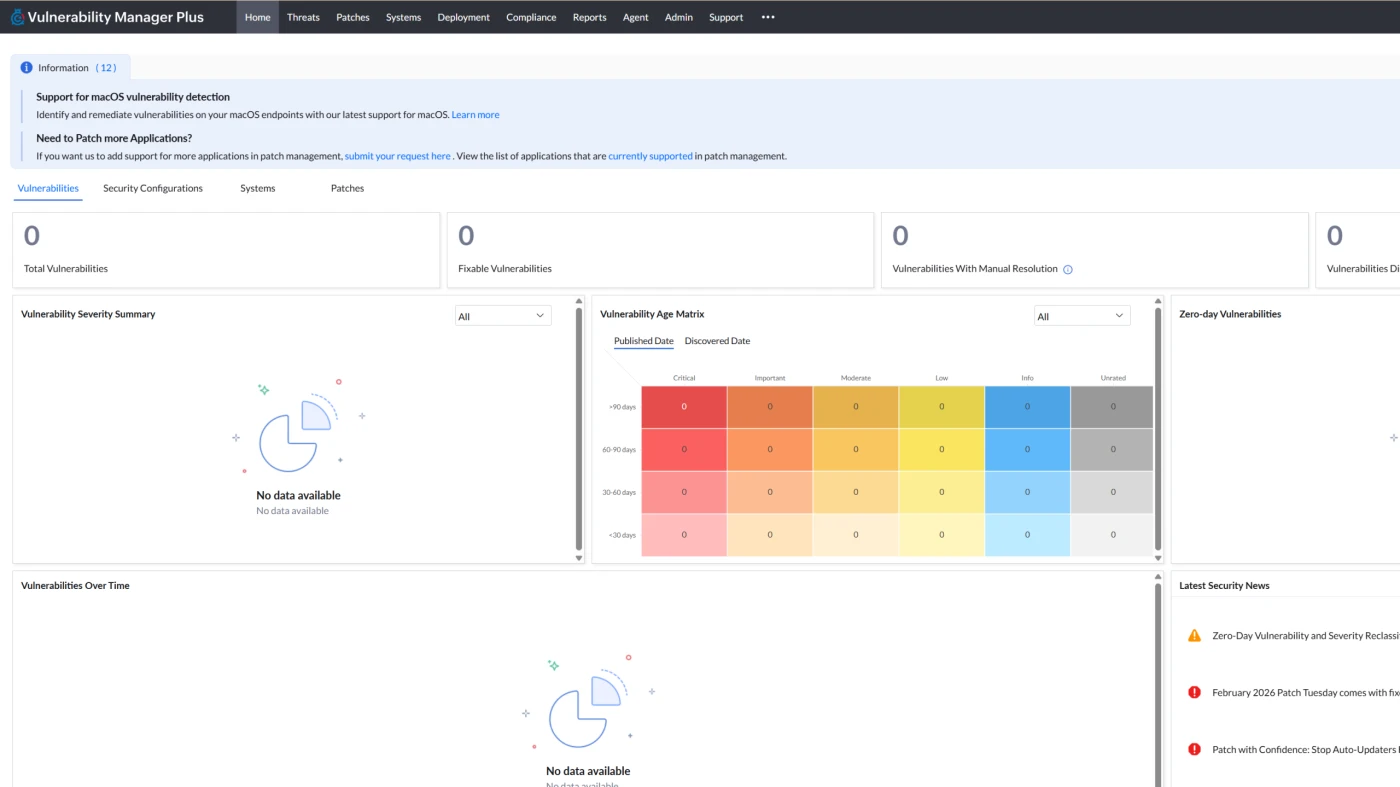Open the Support menu
Viewport: 1400px width, 787px height.
click(x=726, y=17)
